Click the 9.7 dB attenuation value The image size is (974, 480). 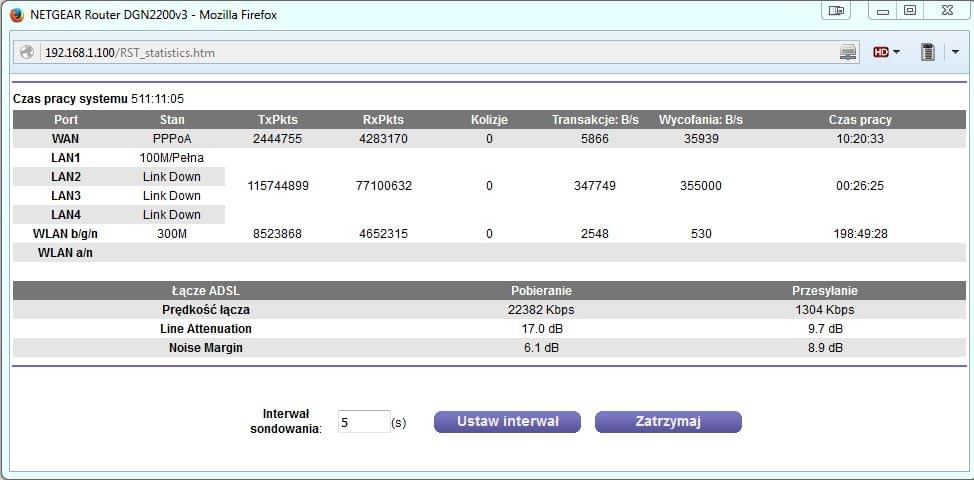[825, 329]
